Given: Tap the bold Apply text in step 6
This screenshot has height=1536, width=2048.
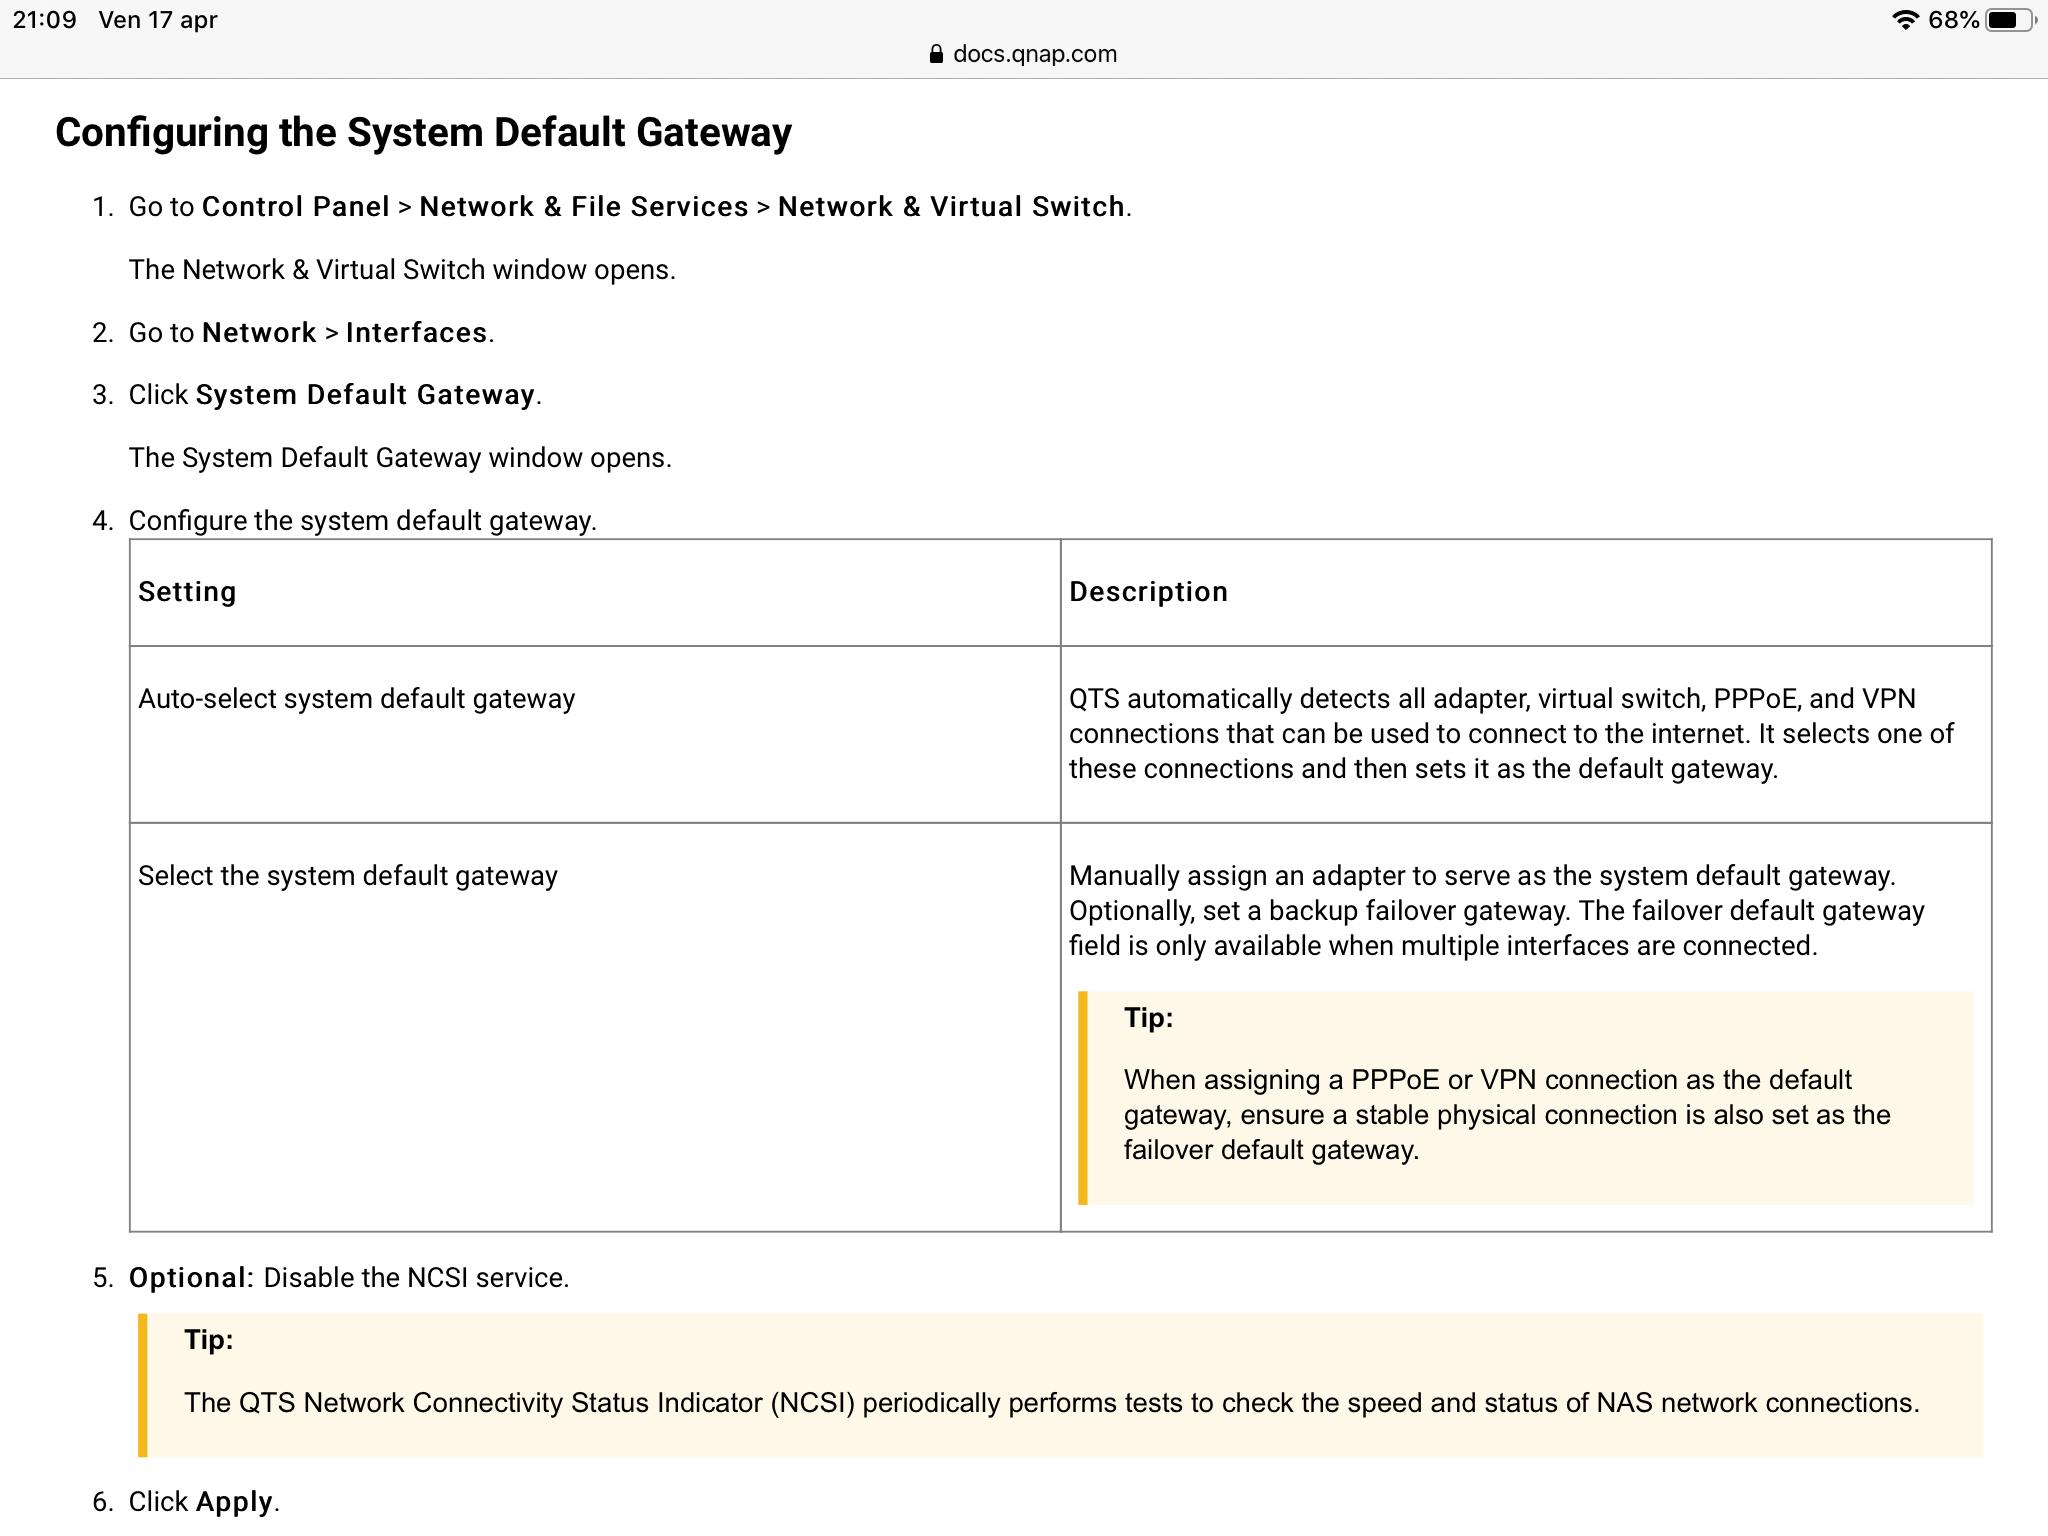Looking at the screenshot, I should [x=234, y=1502].
